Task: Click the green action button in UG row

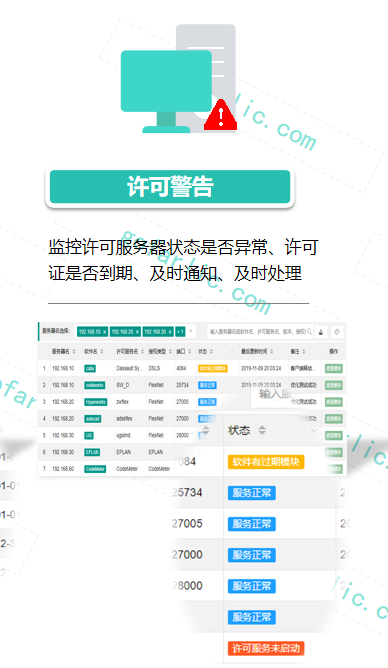Action: [x=333, y=435]
